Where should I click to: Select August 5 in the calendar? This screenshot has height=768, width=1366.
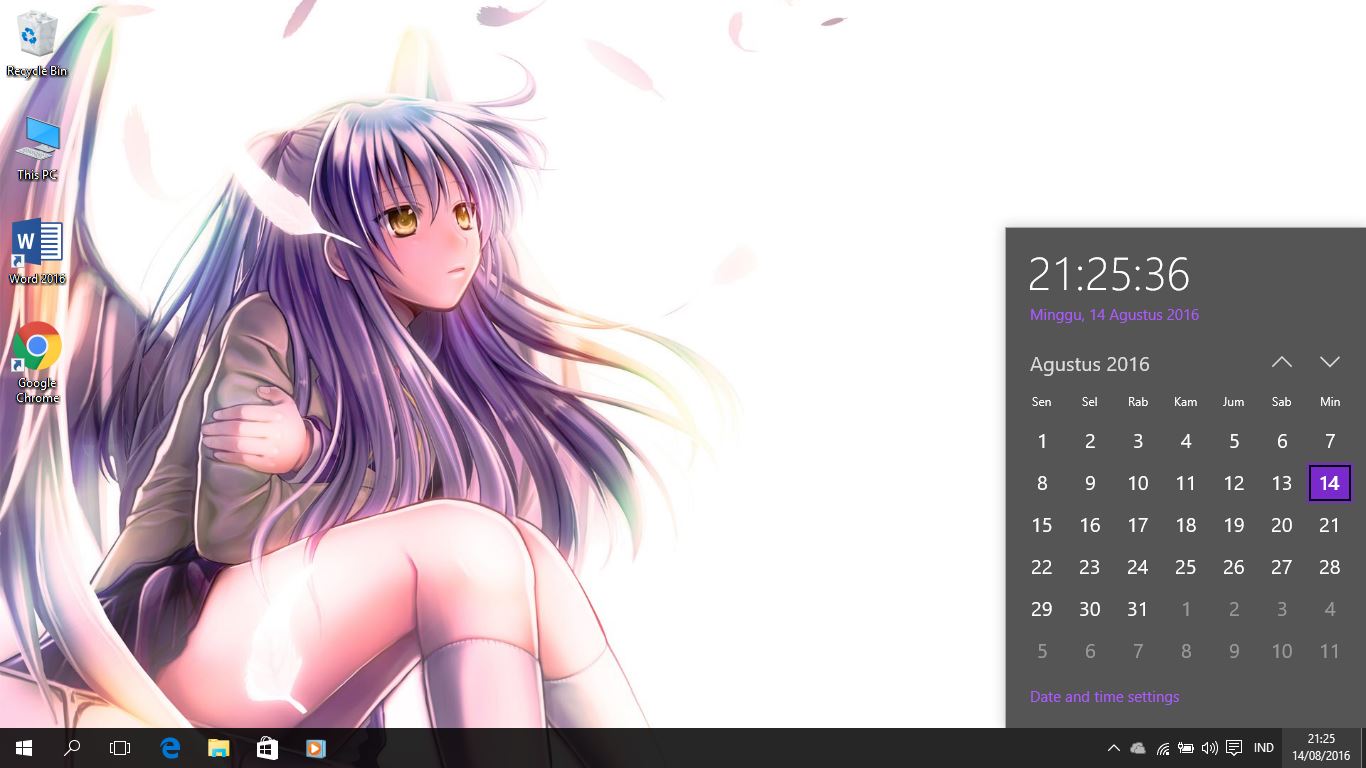(x=1234, y=441)
